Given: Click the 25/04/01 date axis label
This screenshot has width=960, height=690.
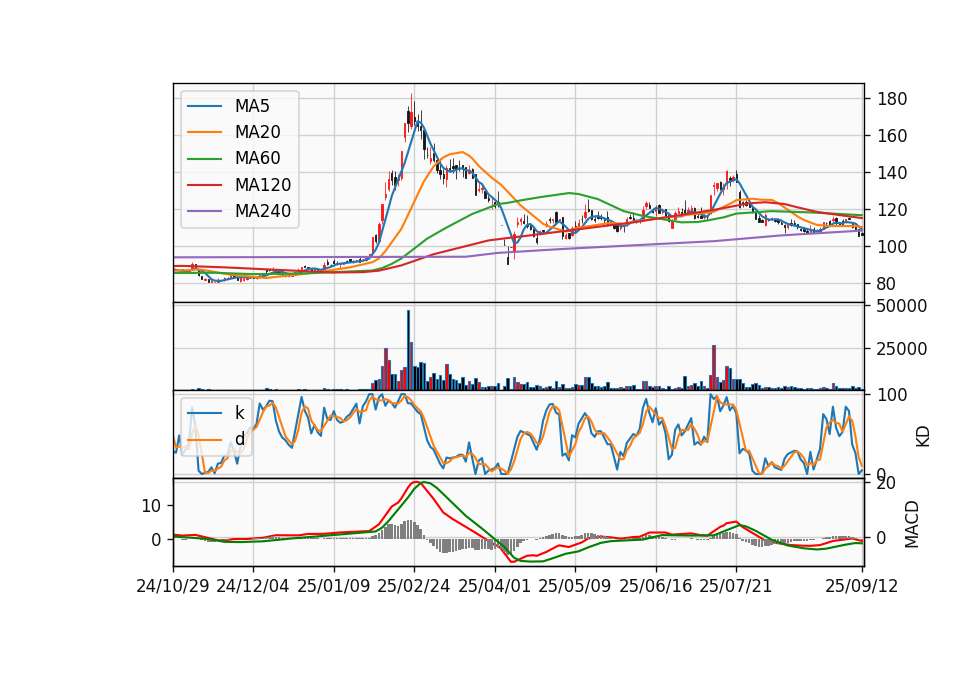Looking at the screenshot, I should coord(494,586).
